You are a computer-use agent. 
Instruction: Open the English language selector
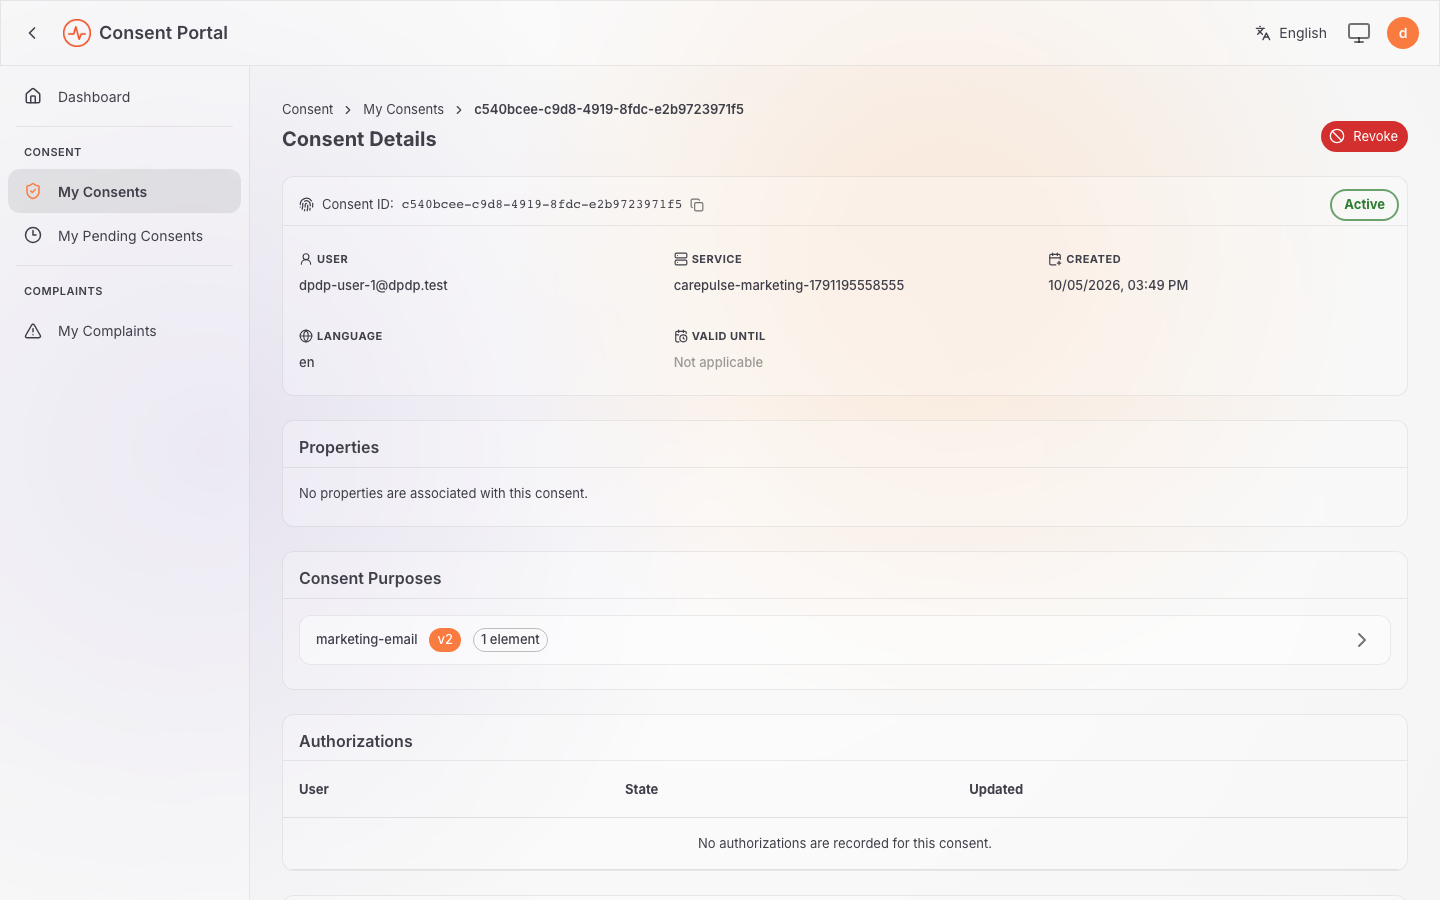click(1291, 33)
